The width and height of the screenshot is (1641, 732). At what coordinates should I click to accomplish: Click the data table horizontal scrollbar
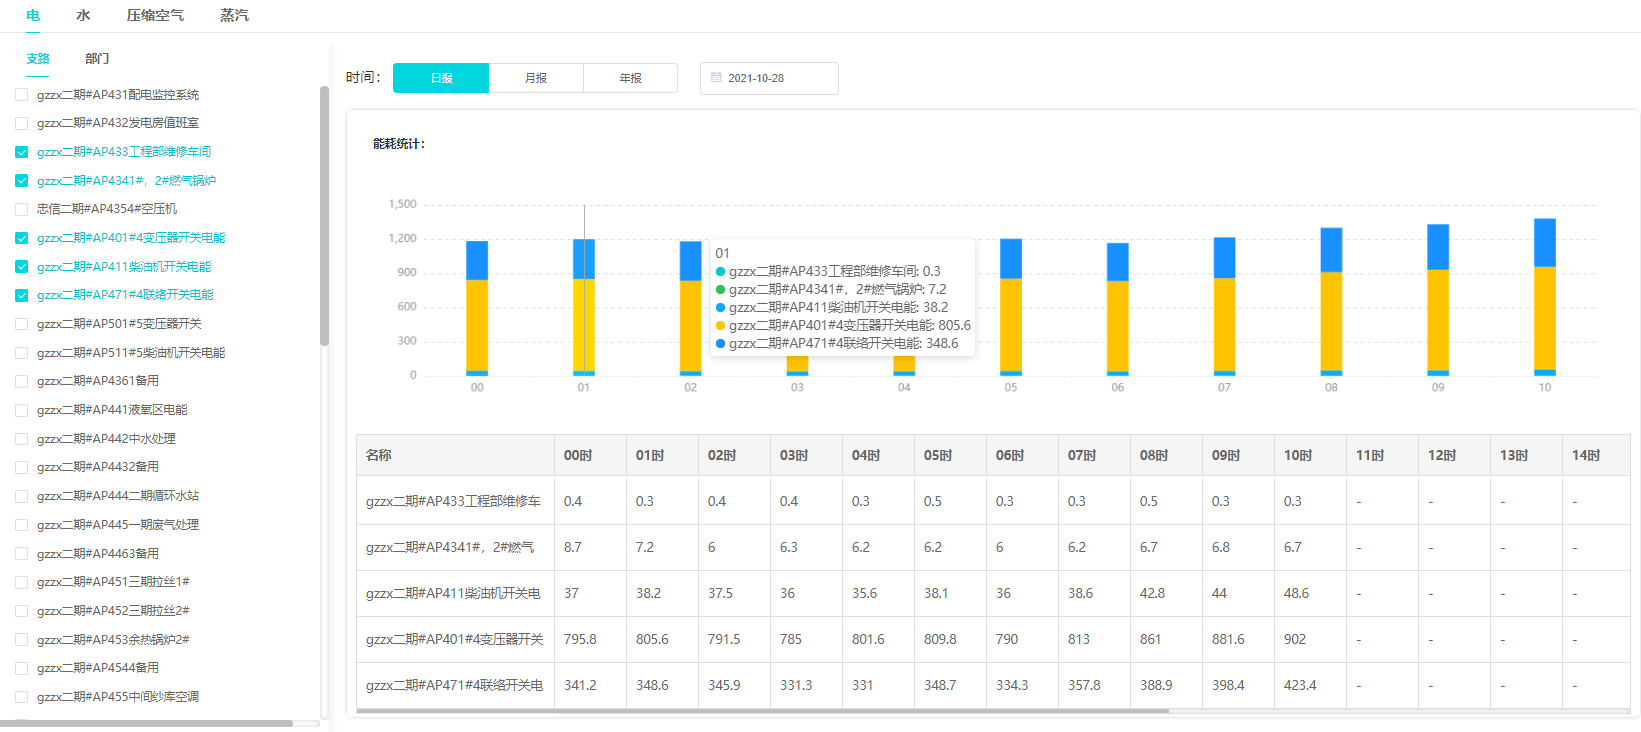click(762, 711)
